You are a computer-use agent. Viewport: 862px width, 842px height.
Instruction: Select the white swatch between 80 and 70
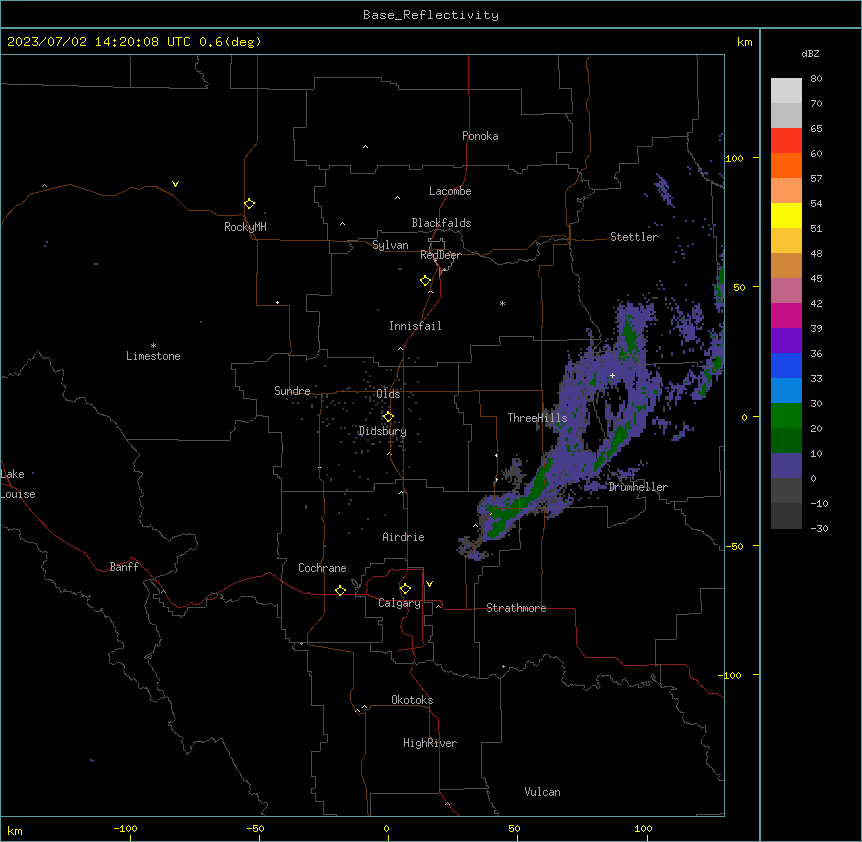tap(786, 91)
